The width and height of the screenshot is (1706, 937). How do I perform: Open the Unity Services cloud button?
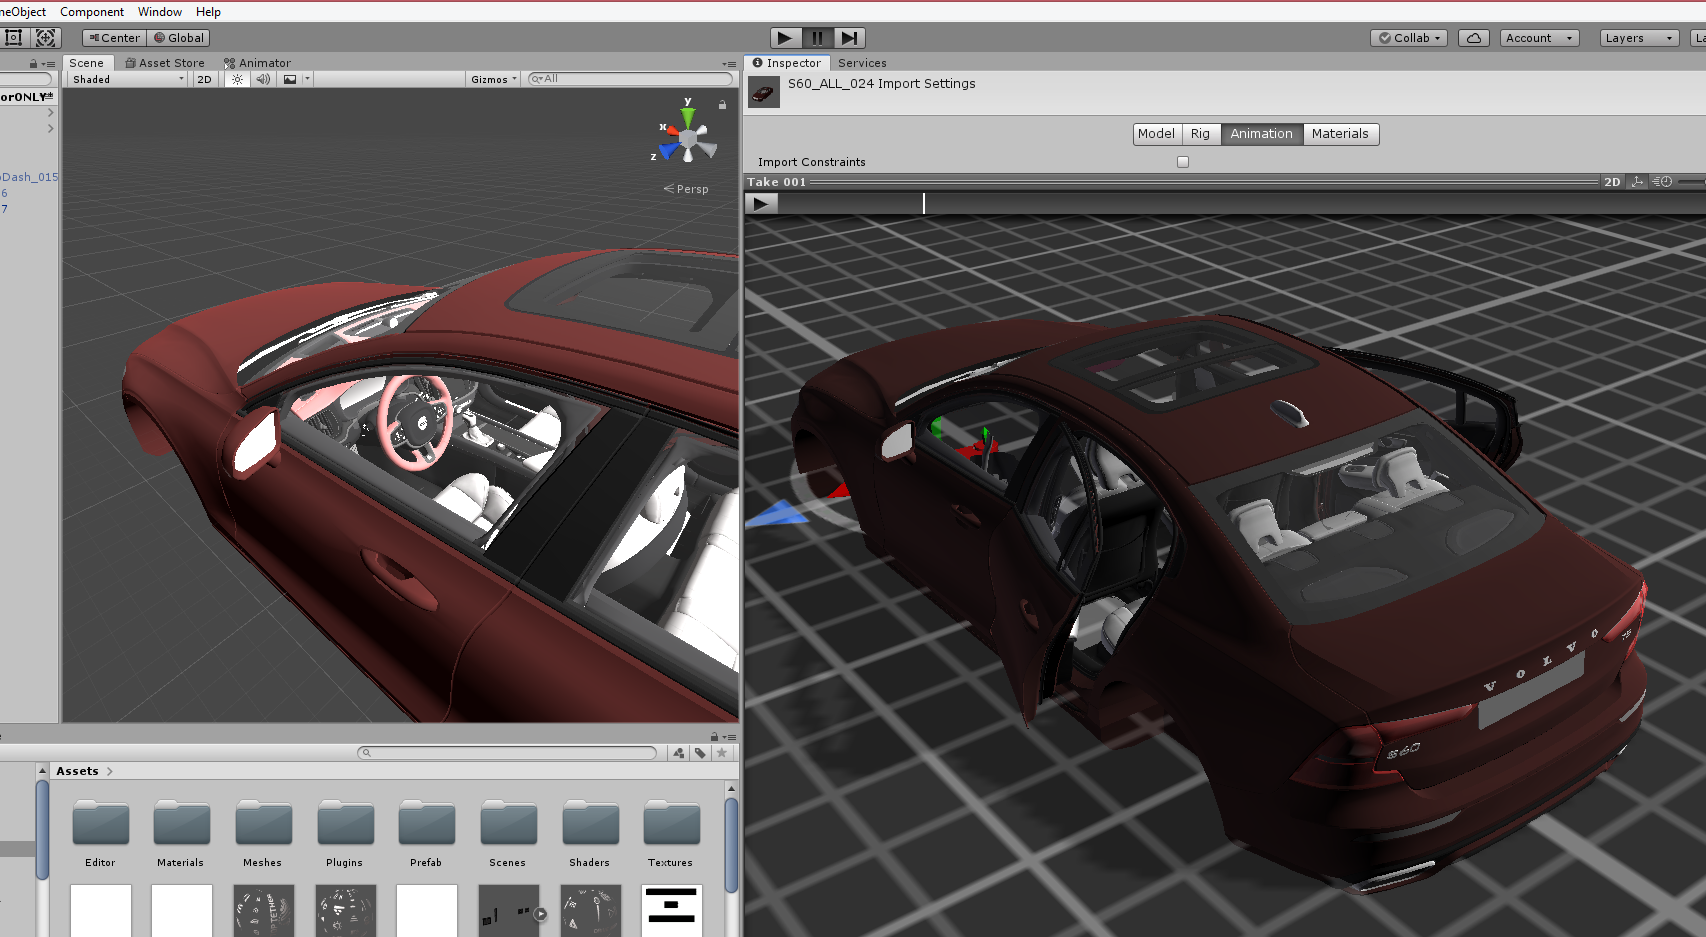1474,38
